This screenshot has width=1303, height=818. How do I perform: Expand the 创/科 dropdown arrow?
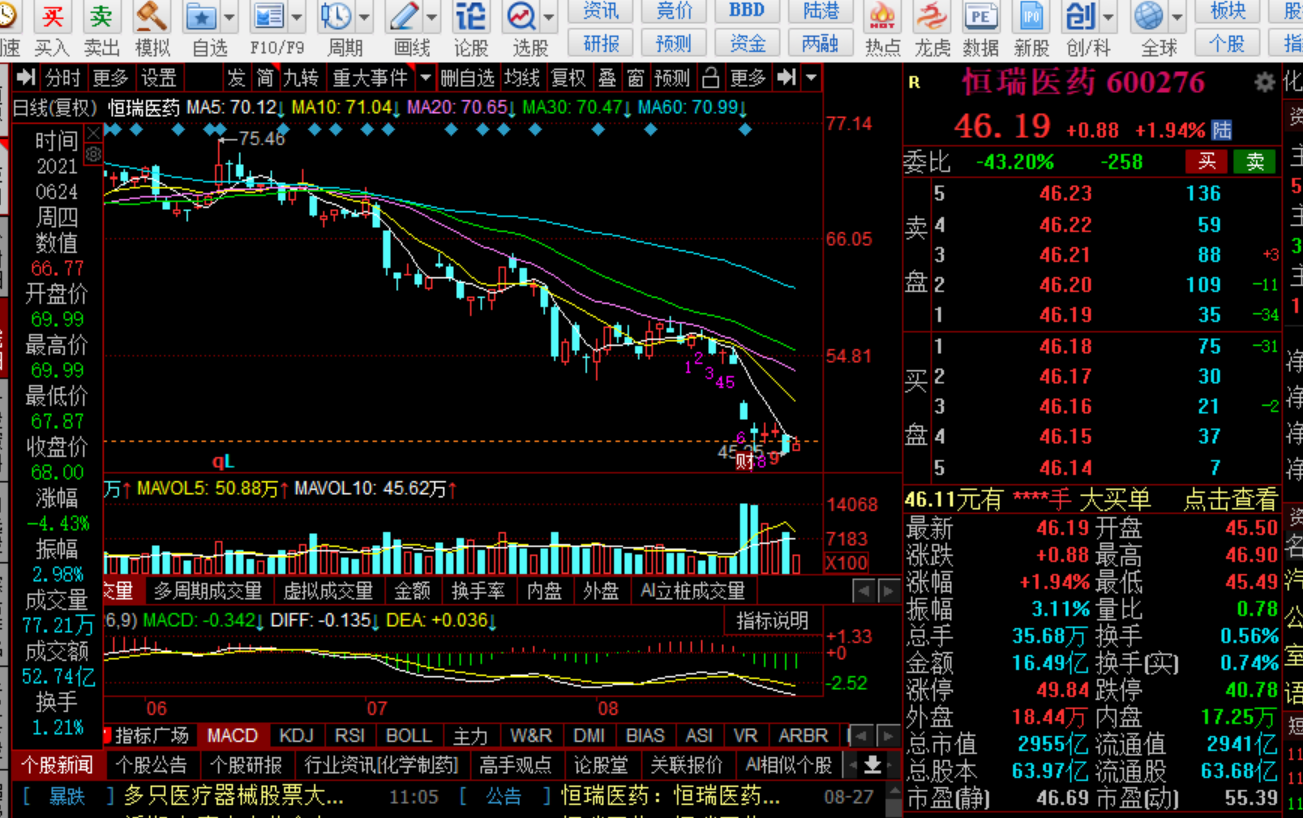click(x=1108, y=17)
